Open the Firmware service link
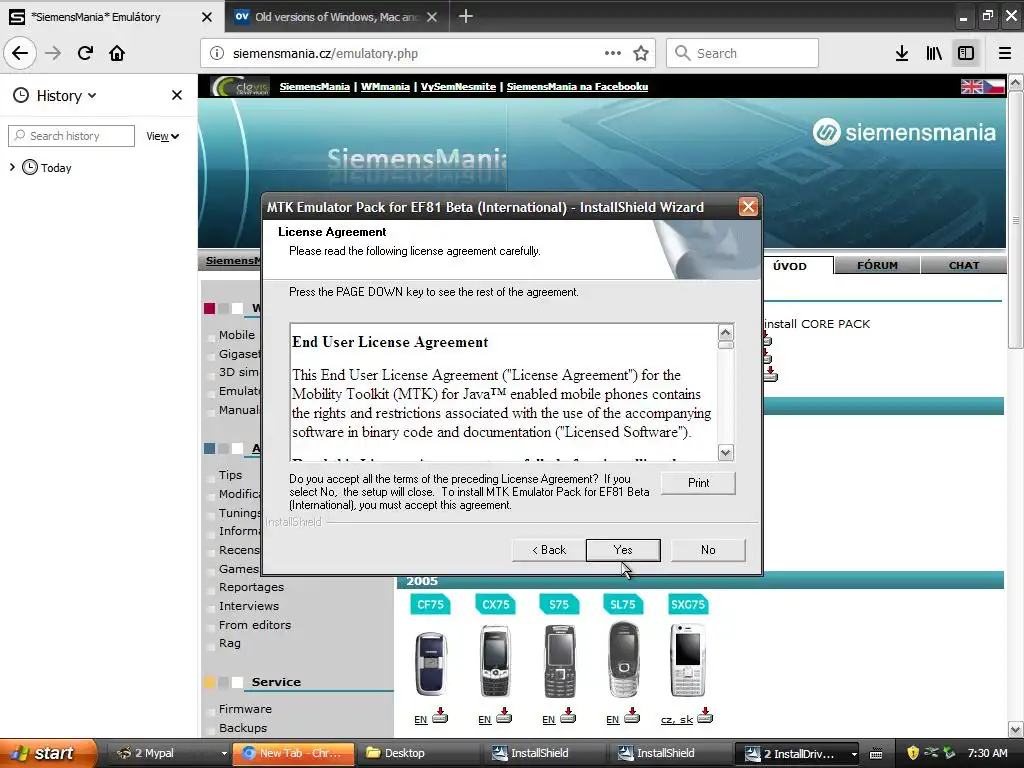 click(x=245, y=709)
